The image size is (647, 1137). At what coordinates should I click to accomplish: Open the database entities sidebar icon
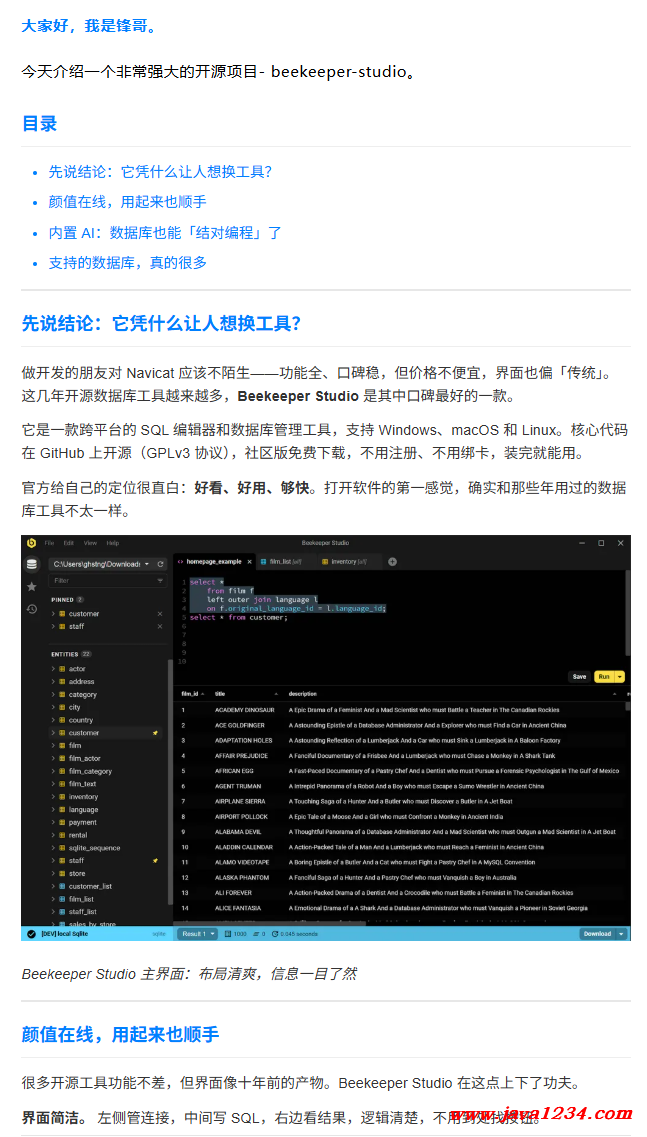(31, 564)
